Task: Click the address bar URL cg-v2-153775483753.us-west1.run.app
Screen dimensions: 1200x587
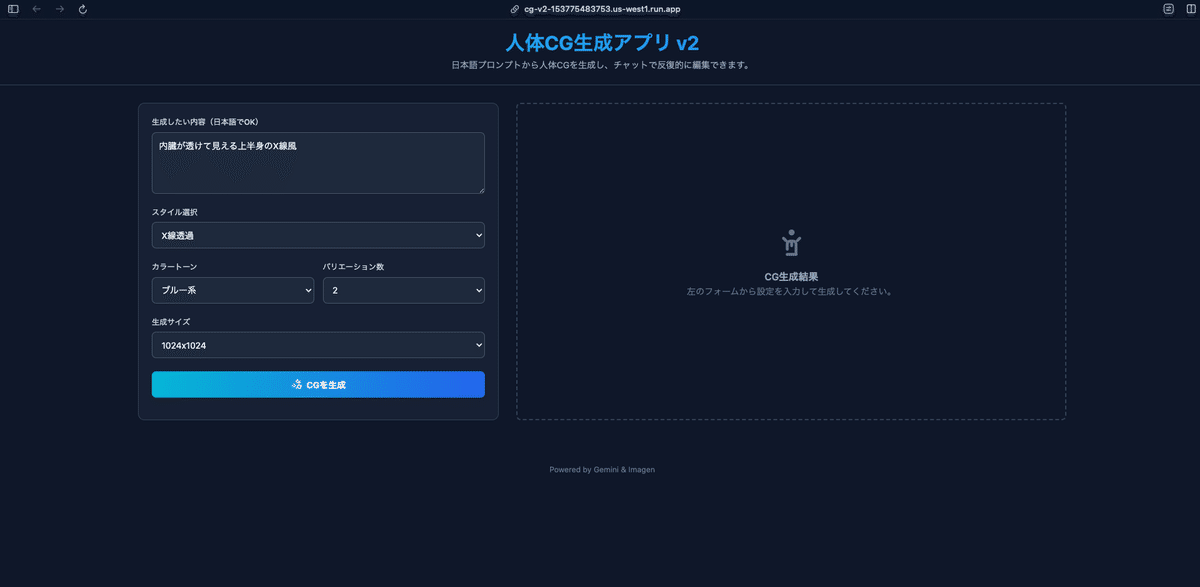Action: 602,9
